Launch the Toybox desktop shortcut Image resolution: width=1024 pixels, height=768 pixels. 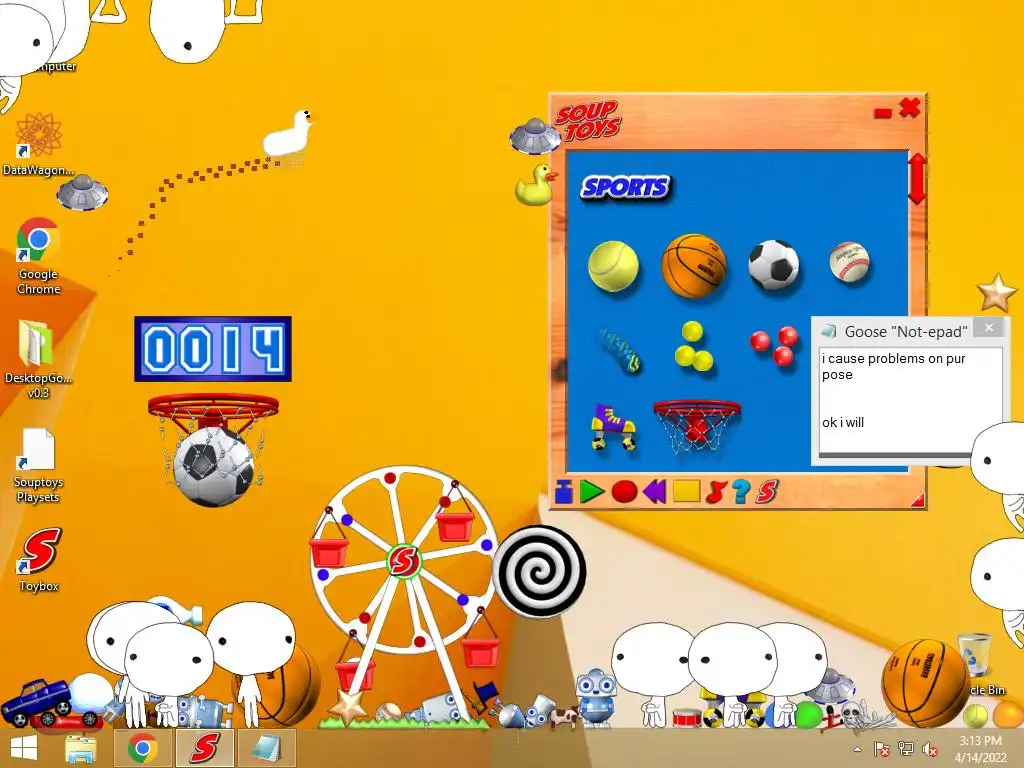[x=38, y=560]
